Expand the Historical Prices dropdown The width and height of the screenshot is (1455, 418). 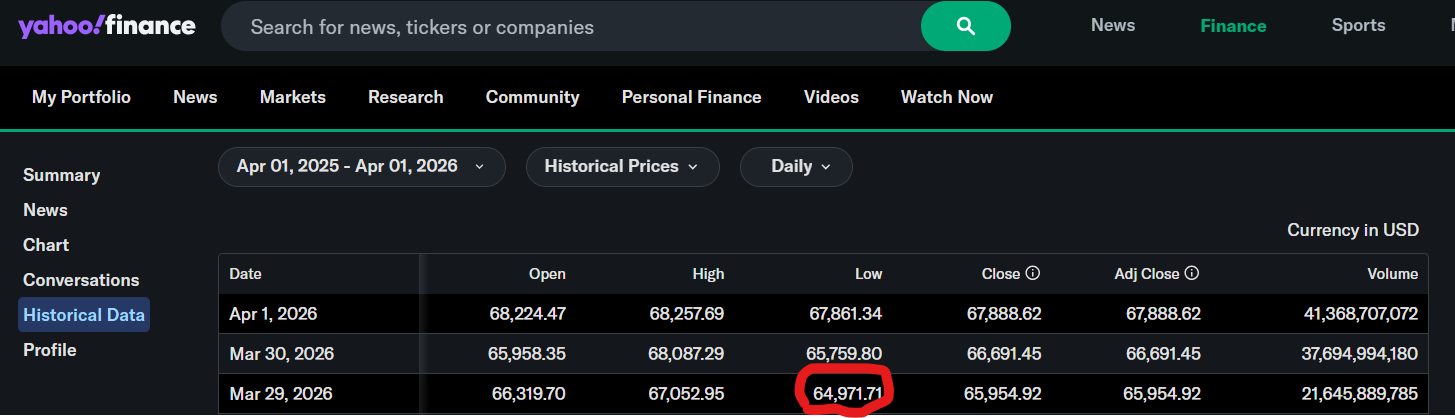coord(622,167)
